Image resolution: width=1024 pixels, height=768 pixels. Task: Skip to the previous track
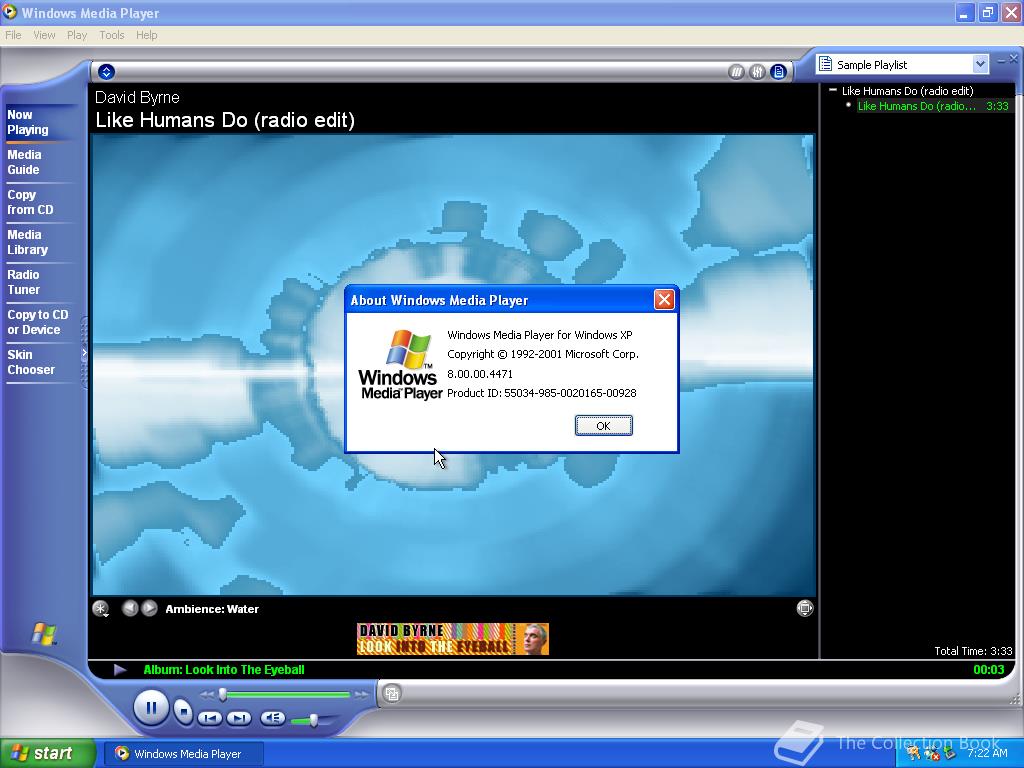tap(210, 718)
